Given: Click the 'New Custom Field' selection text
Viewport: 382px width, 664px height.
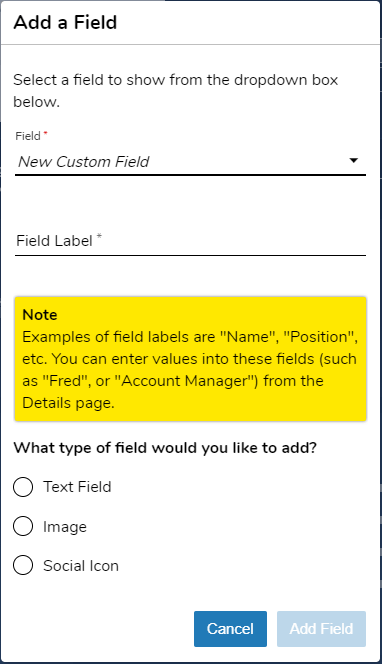Looking at the screenshot, I should pyautogui.click(x=84, y=162).
